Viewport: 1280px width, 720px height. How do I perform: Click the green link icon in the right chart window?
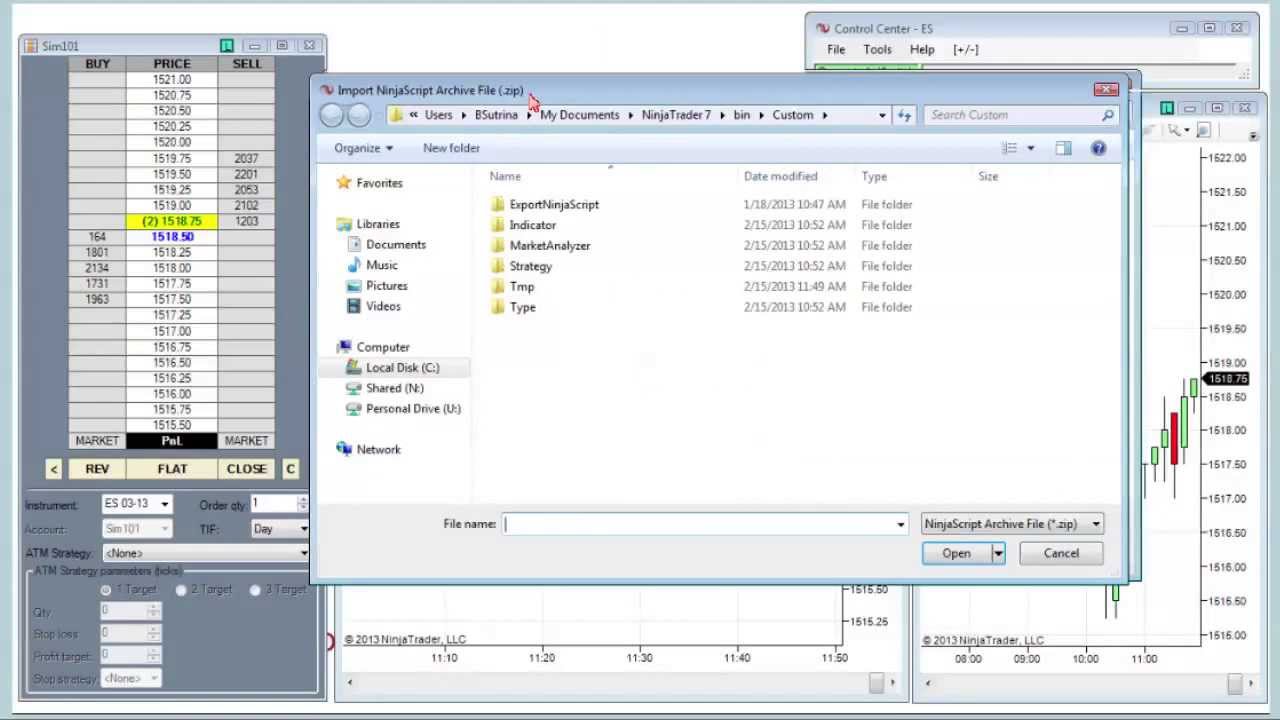[x=1166, y=108]
